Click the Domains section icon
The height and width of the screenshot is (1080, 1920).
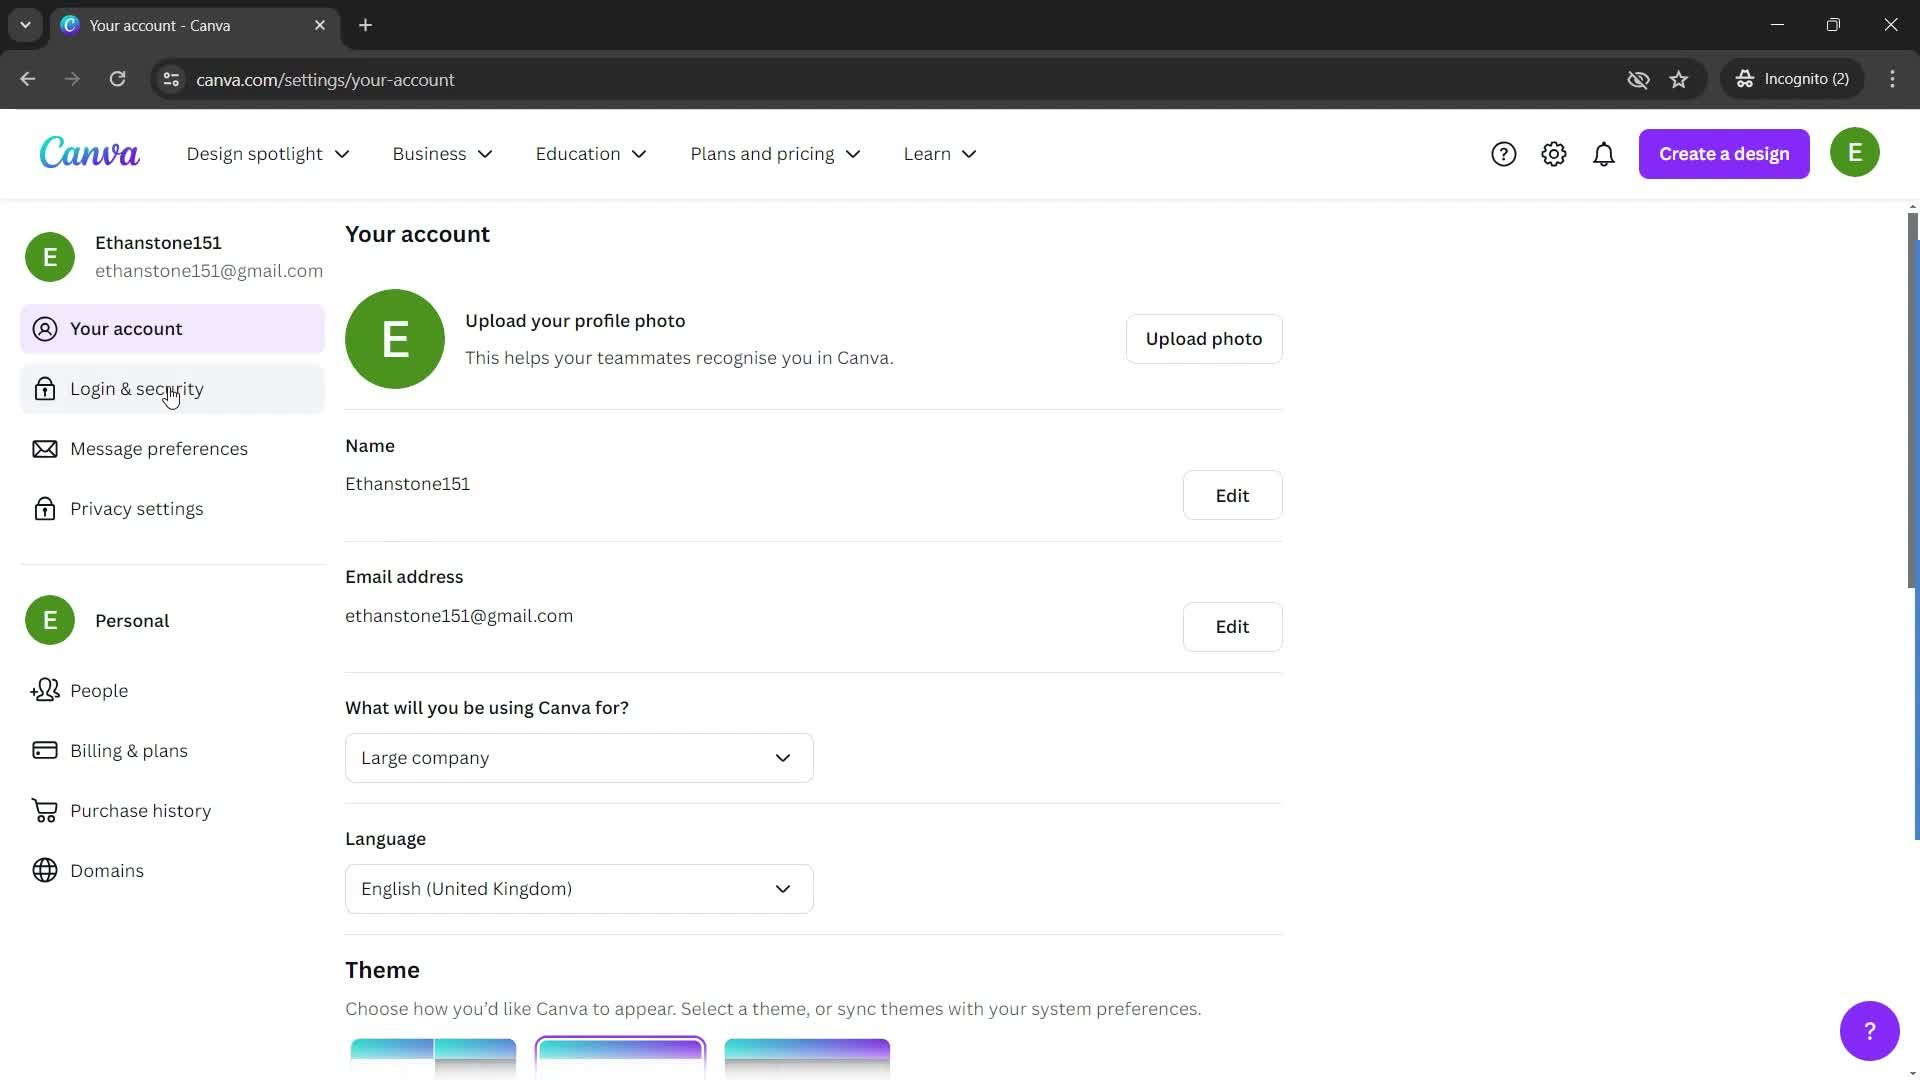[x=46, y=870]
